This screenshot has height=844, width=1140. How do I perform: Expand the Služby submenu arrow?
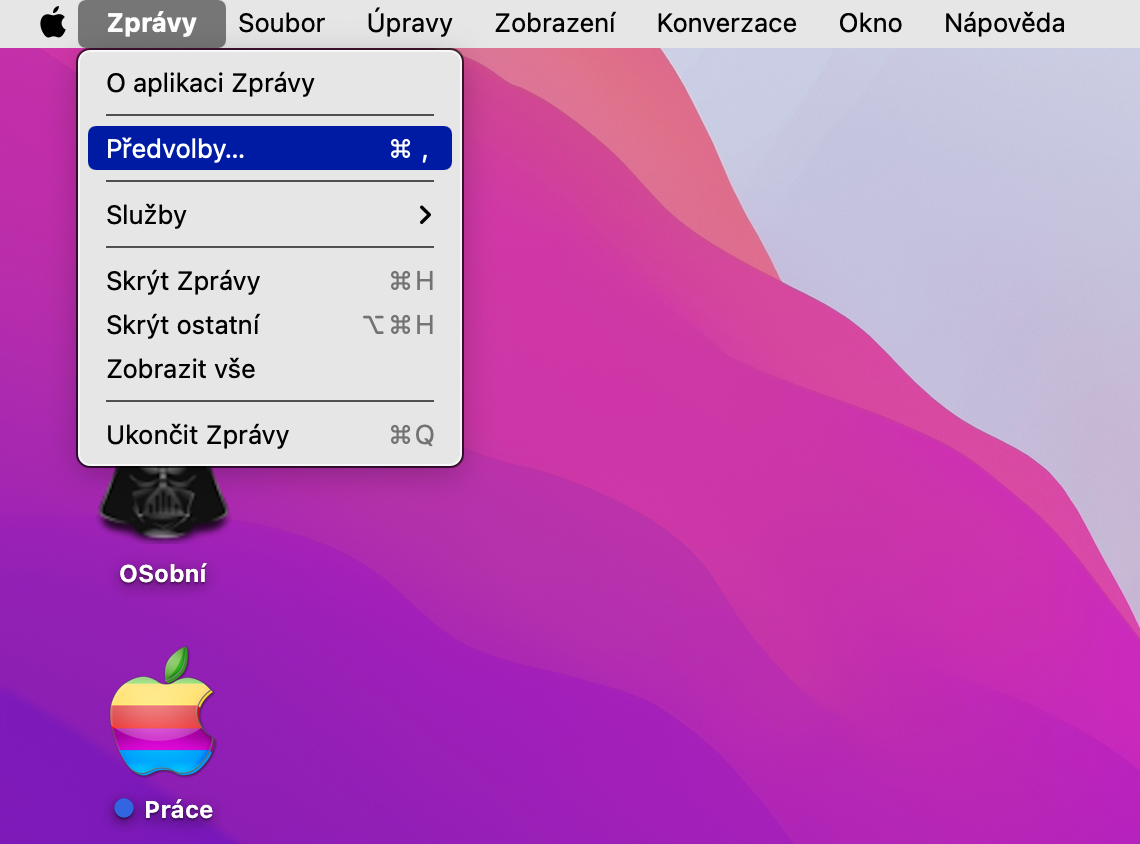click(x=425, y=214)
